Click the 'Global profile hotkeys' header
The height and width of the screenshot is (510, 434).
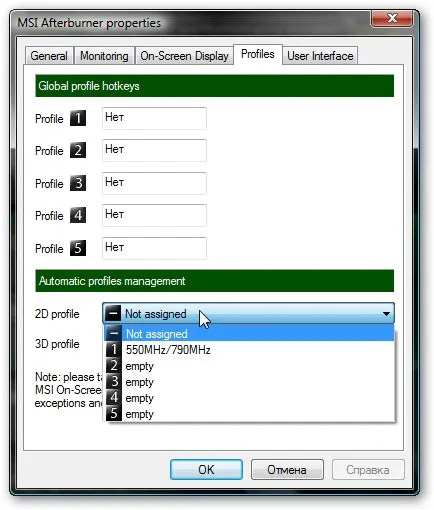214,86
